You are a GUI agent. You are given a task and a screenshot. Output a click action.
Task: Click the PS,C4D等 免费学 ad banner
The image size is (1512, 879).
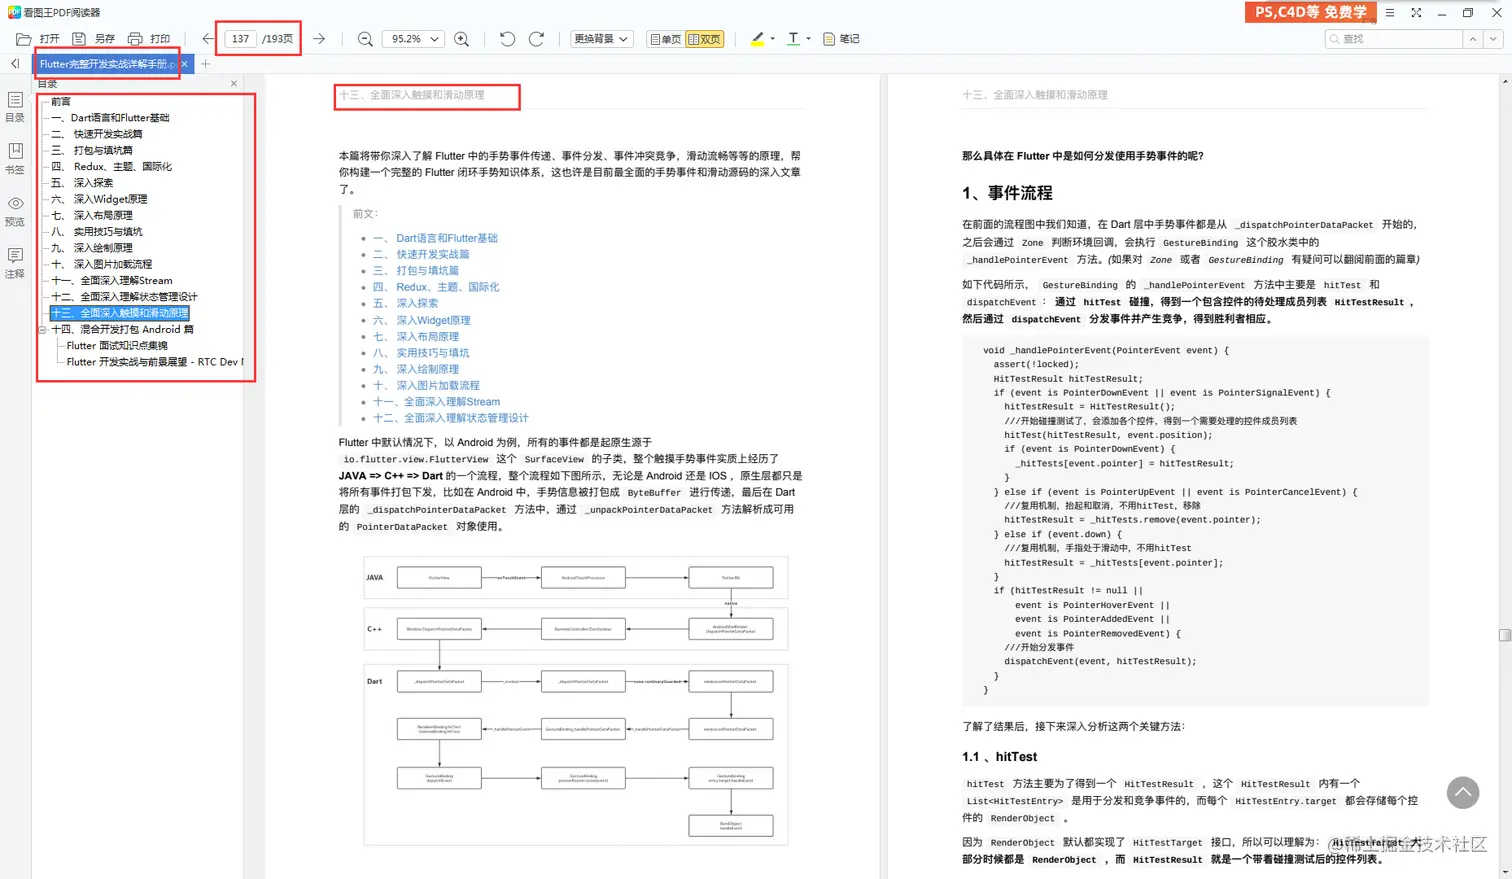tap(1310, 12)
